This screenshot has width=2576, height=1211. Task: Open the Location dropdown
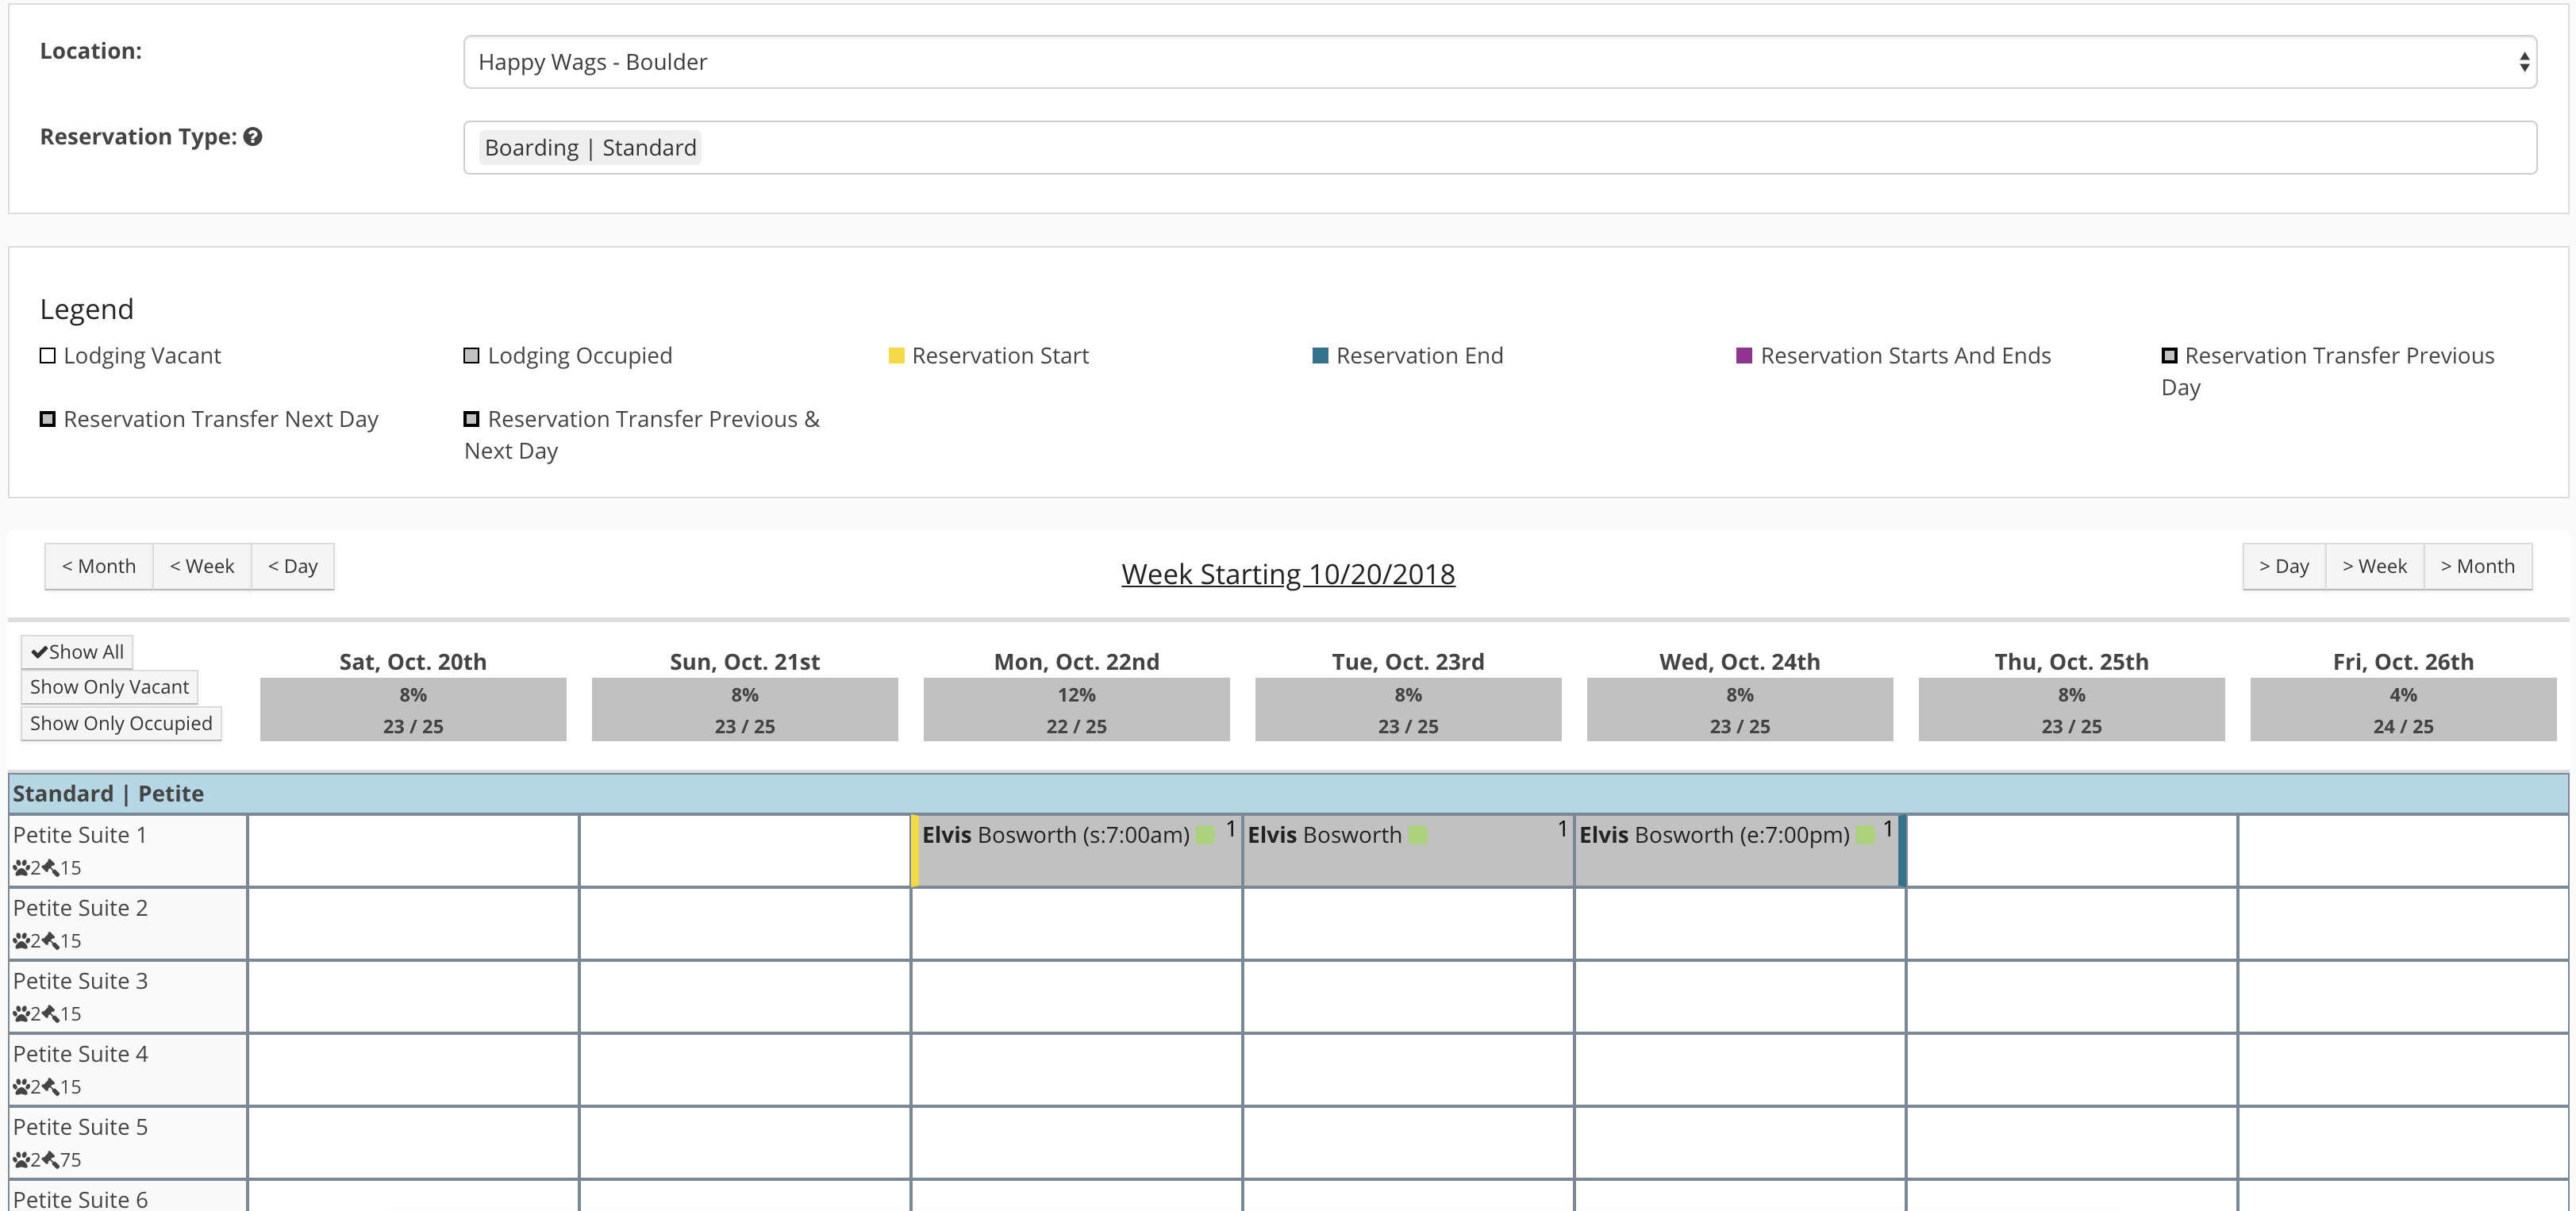pos(1499,61)
